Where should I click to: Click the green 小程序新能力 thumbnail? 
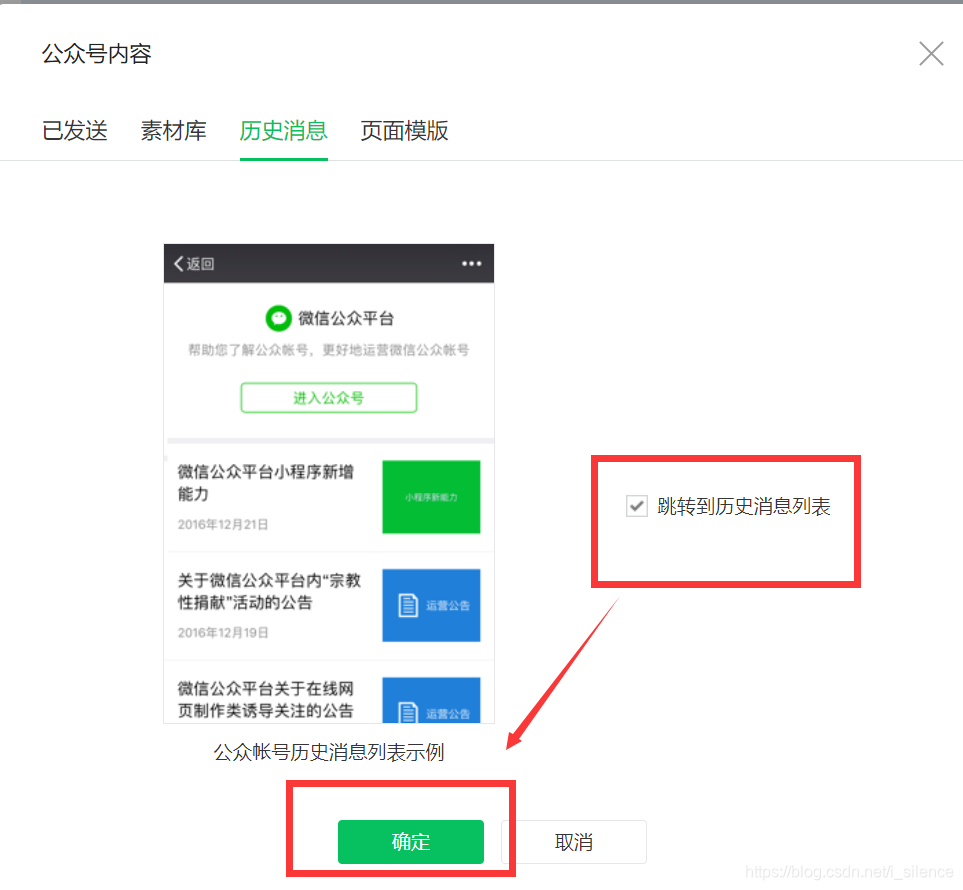tap(431, 497)
